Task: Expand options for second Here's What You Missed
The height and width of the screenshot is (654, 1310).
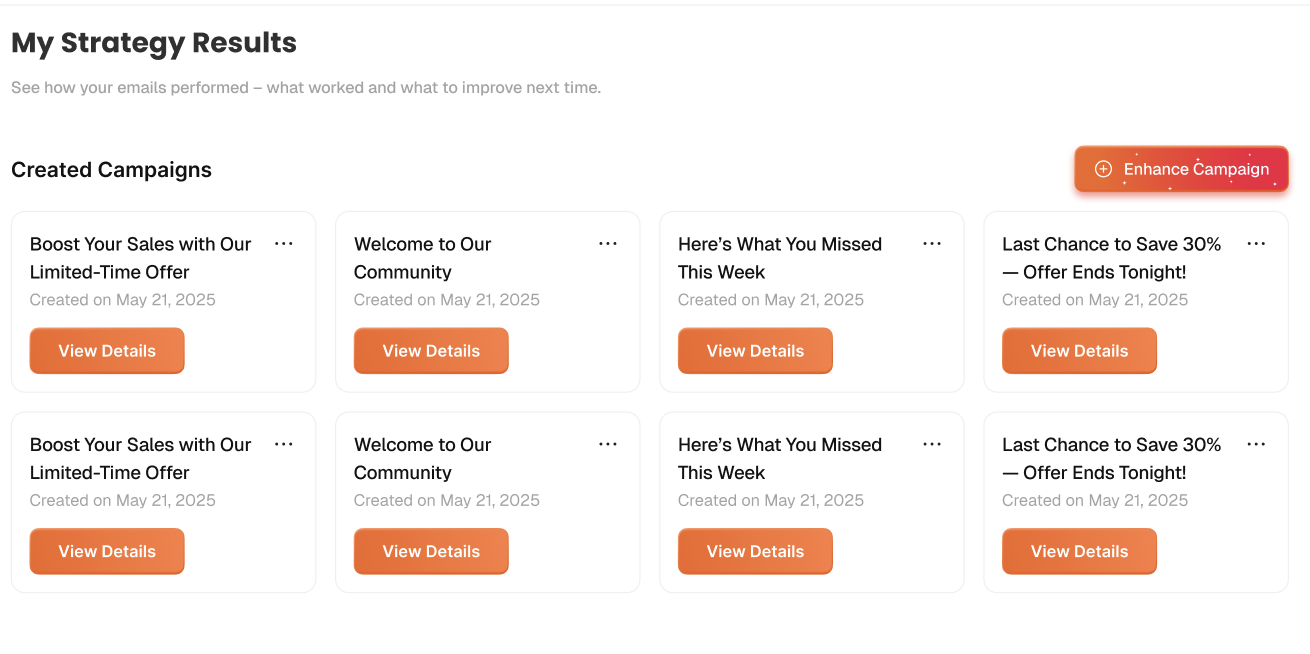Action: point(931,443)
